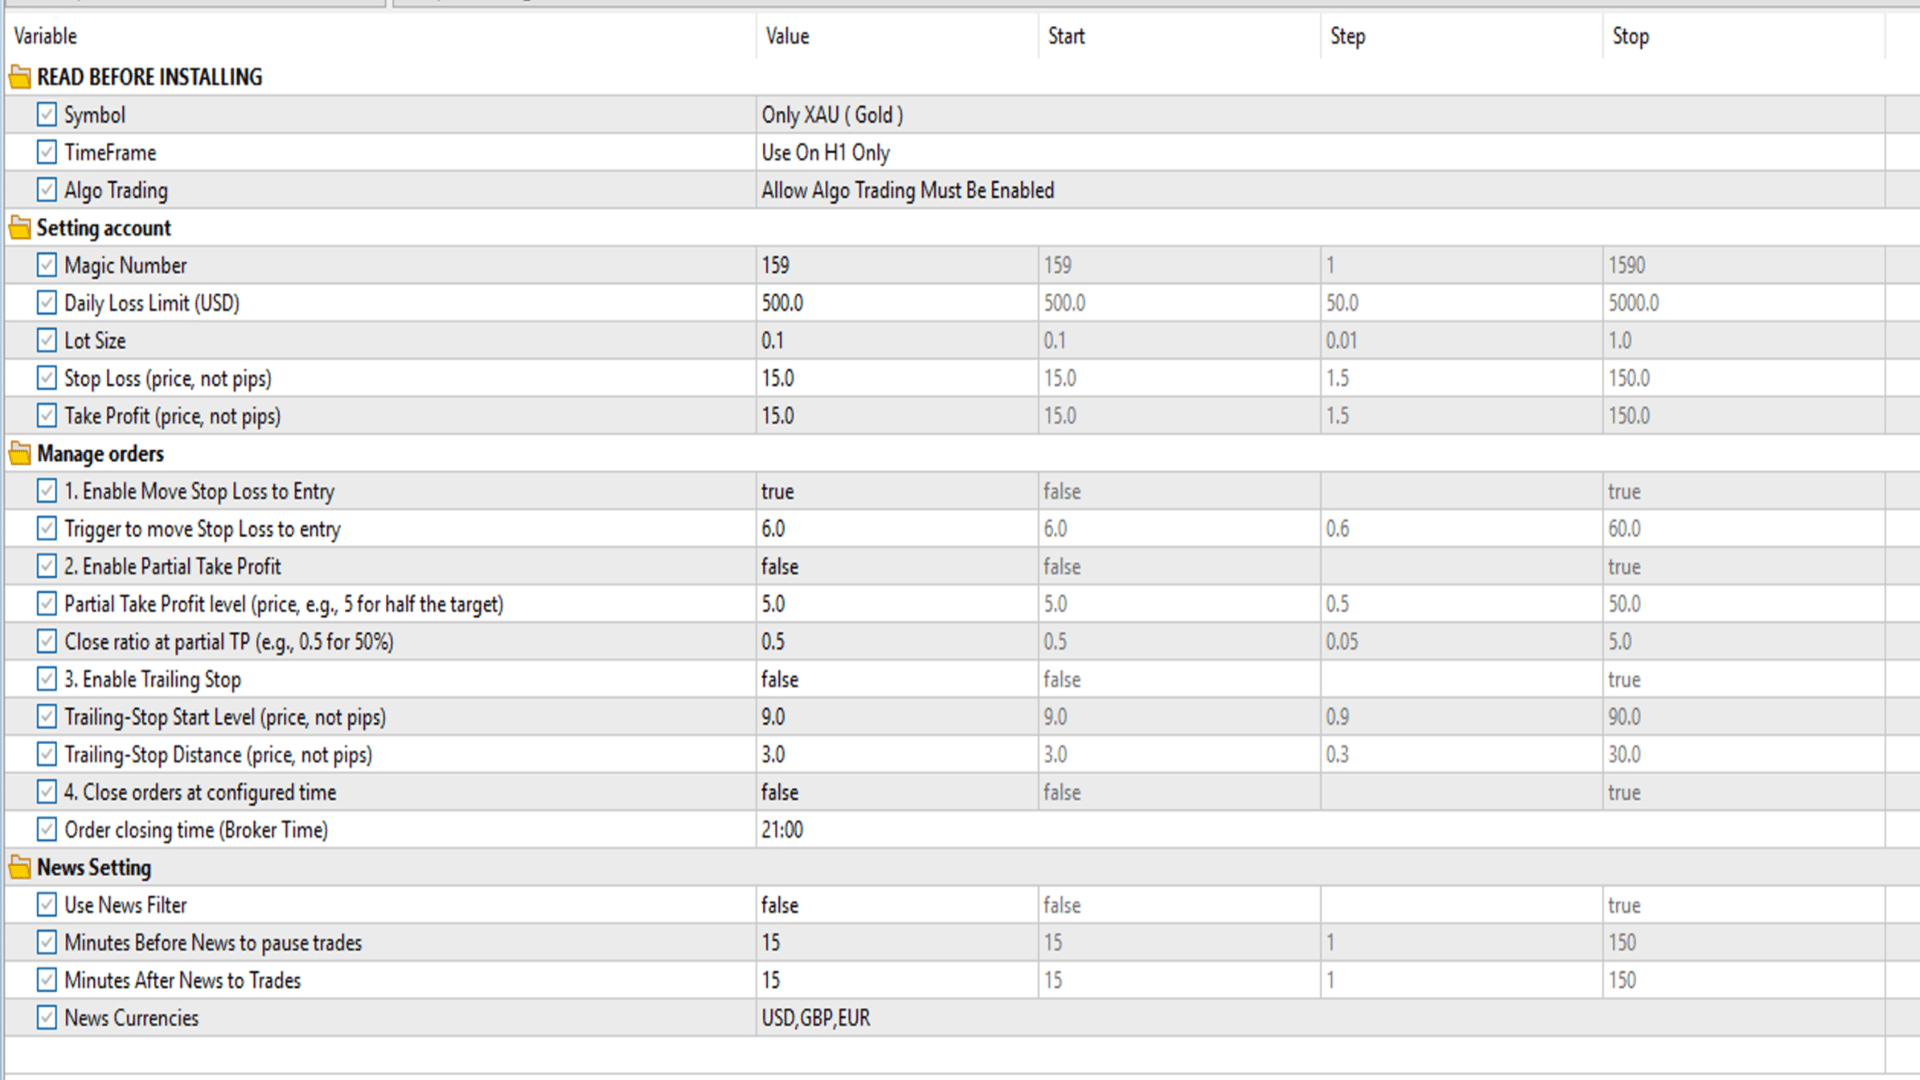
Task: Select the Trailing-Stop Distance stop value cell
Action: tap(1744, 755)
